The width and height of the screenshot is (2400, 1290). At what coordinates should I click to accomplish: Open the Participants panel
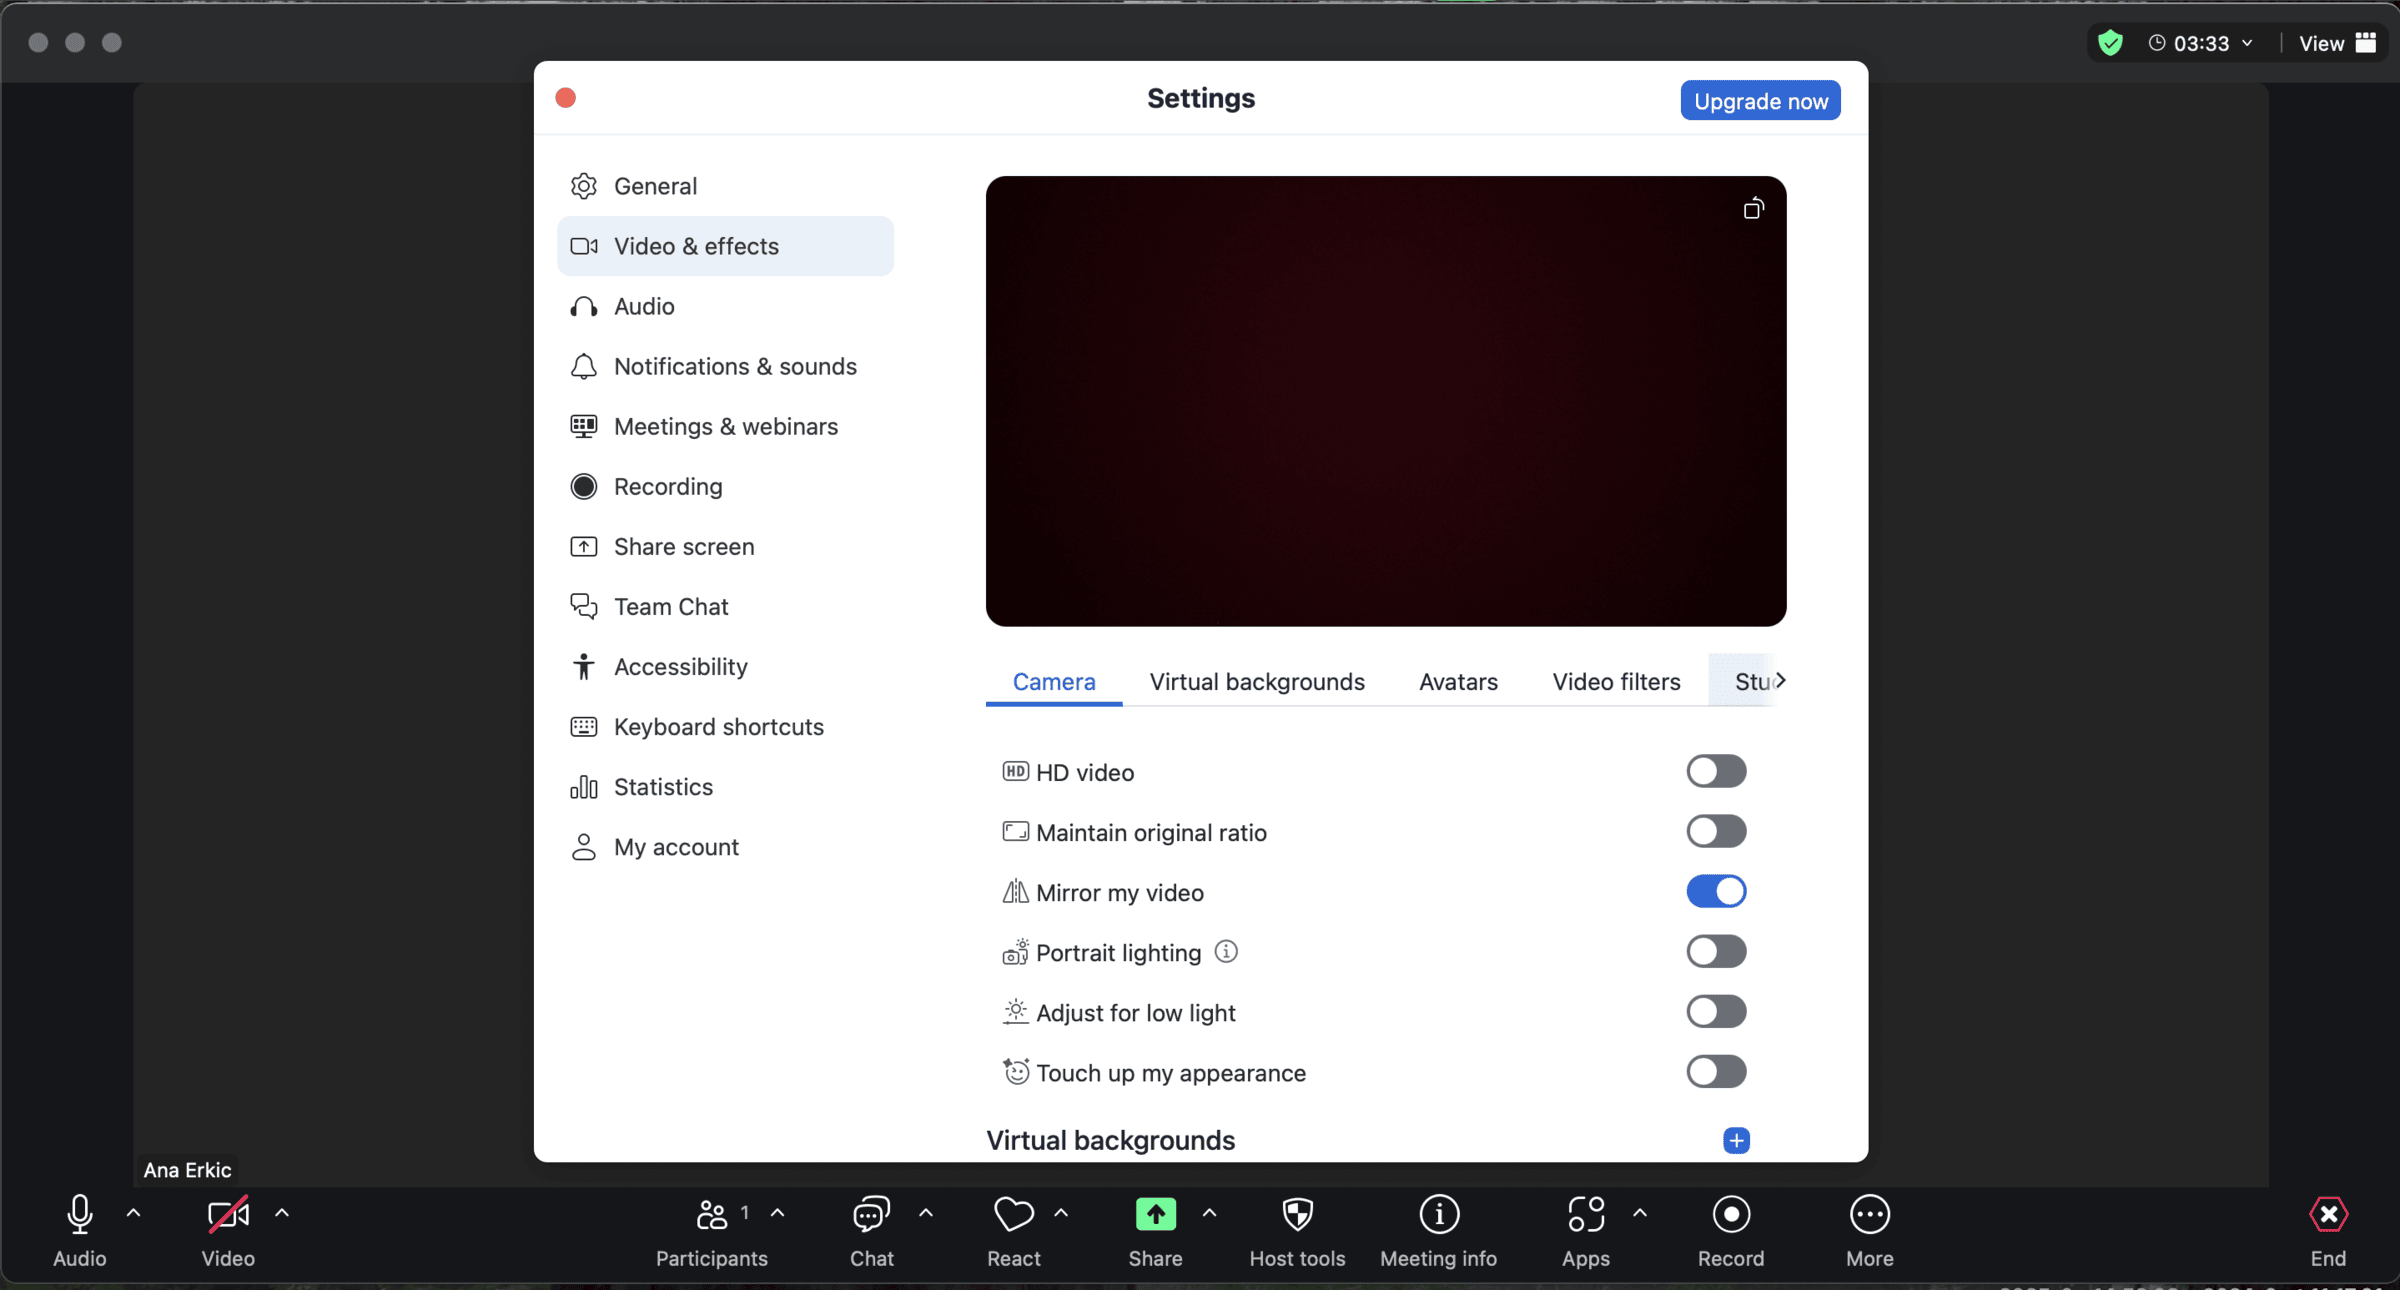[711, 1214]
